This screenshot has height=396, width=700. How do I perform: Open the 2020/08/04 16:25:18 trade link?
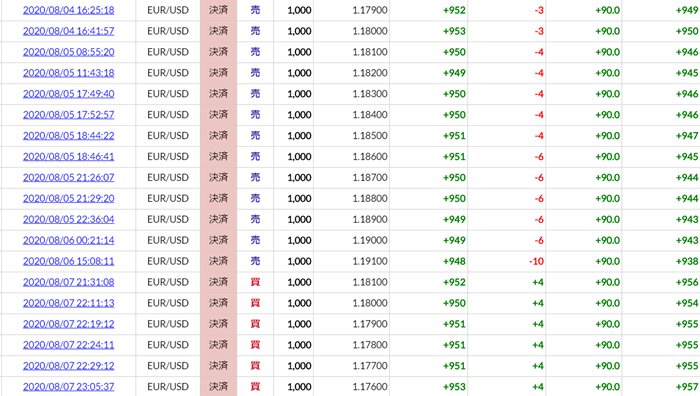(68, 10)
